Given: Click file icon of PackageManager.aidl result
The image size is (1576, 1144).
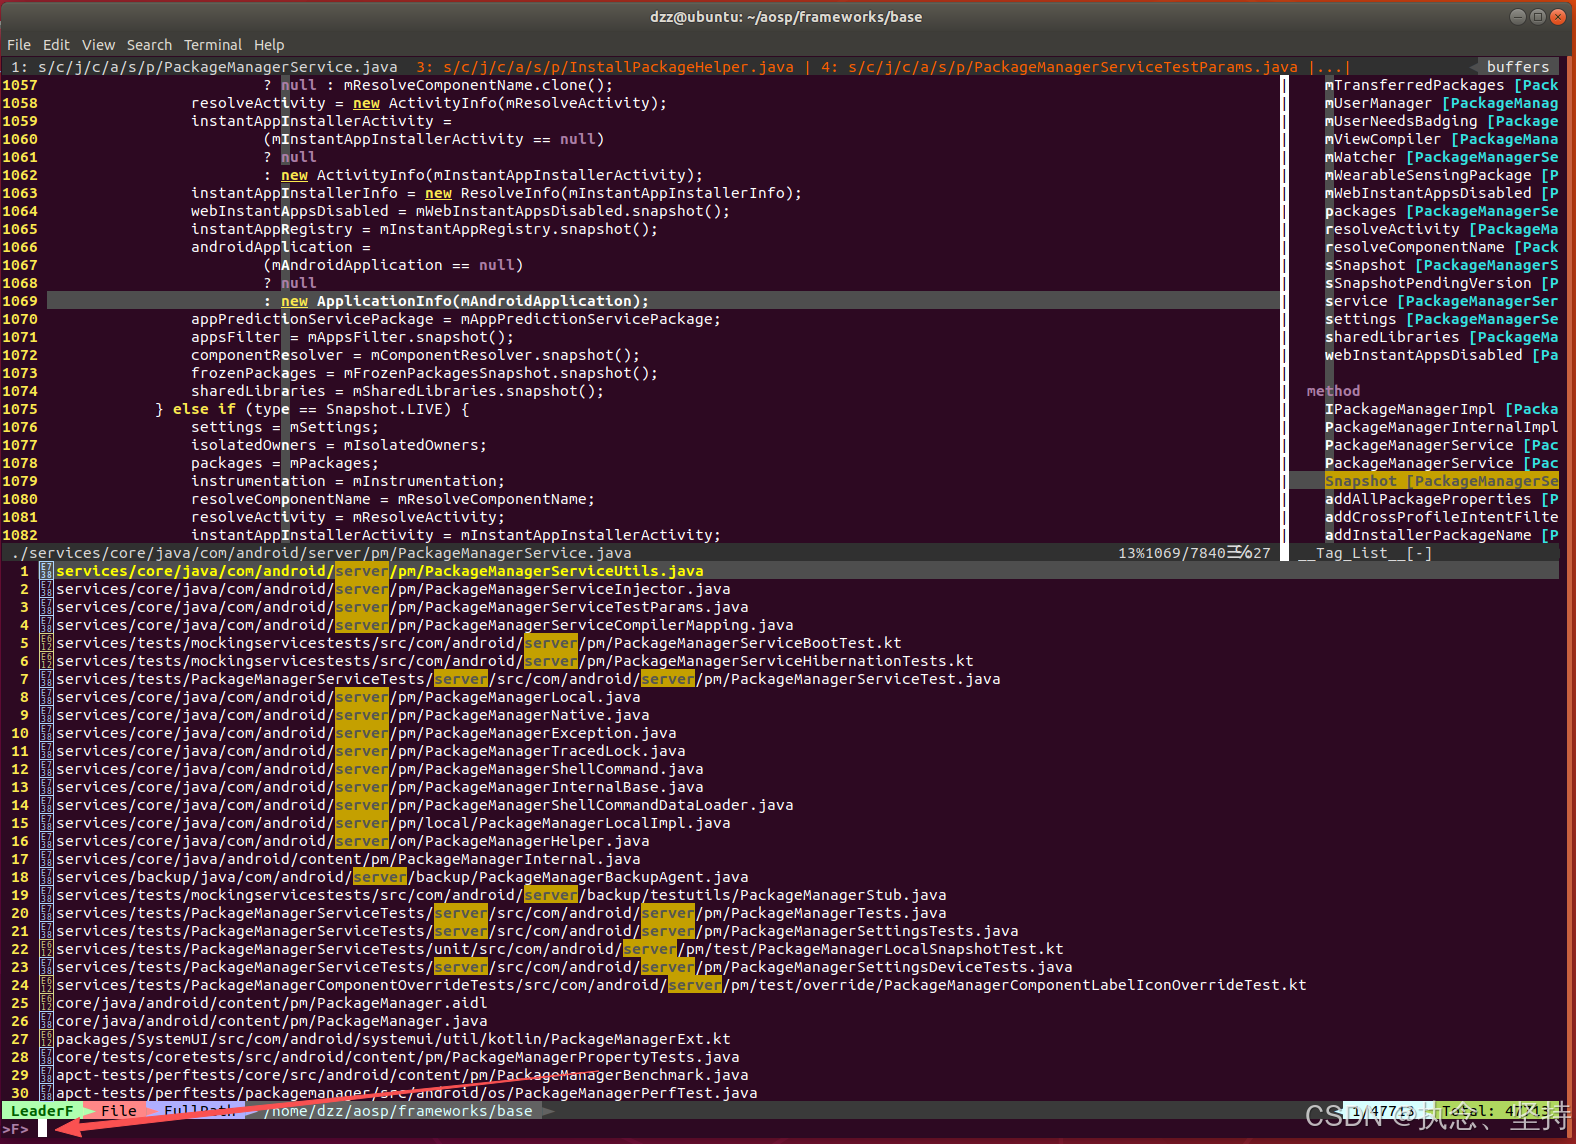Looking at the screenshot, I should point(46,1003).
